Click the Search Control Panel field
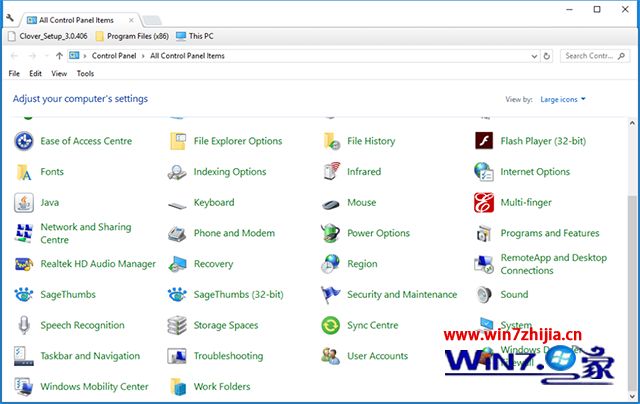This screenshot has height=404, width=640. tap(594, 56)
